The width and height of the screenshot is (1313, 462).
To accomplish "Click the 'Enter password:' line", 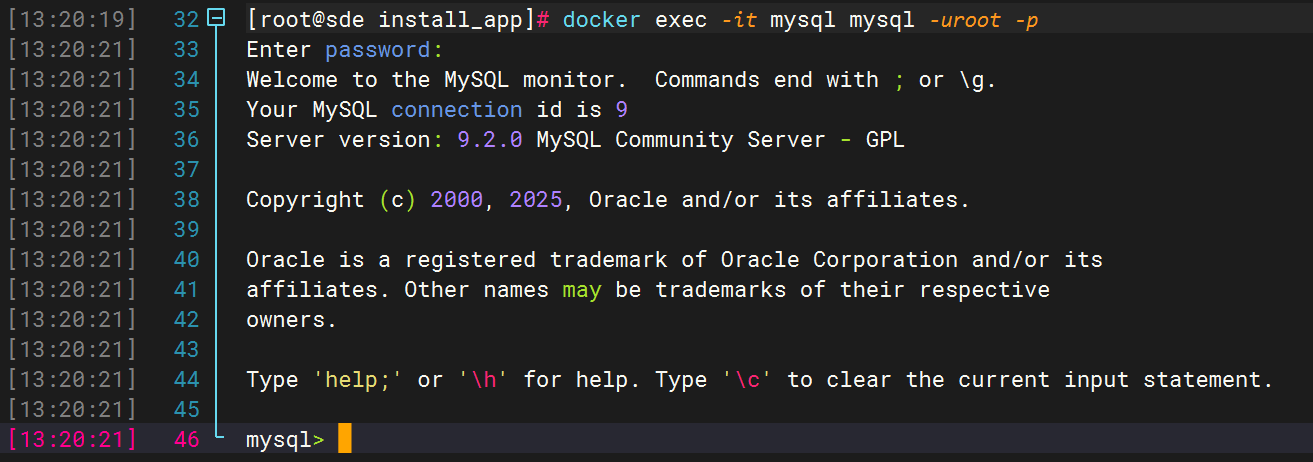I will tap(344, 49).
